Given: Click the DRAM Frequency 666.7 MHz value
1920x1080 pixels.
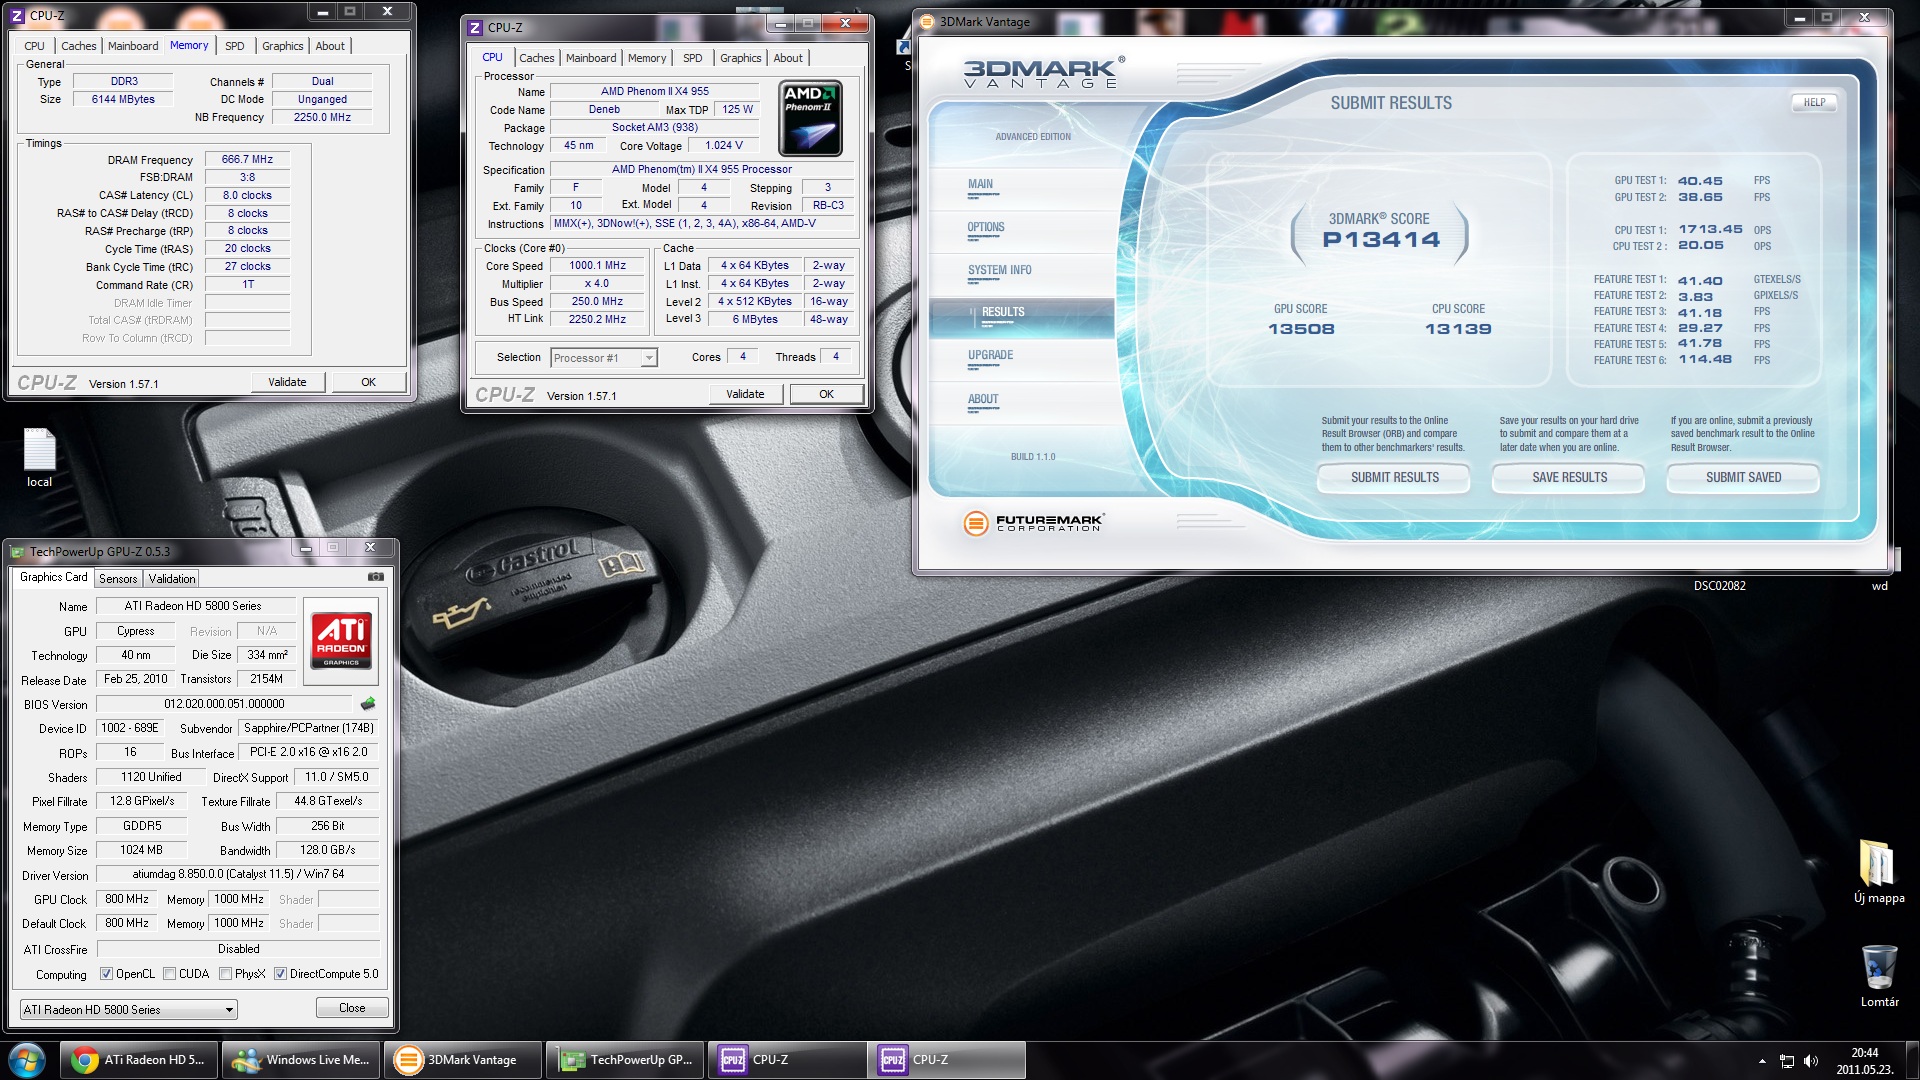Looking at the screenshot, I should click(x=247, y=160).
